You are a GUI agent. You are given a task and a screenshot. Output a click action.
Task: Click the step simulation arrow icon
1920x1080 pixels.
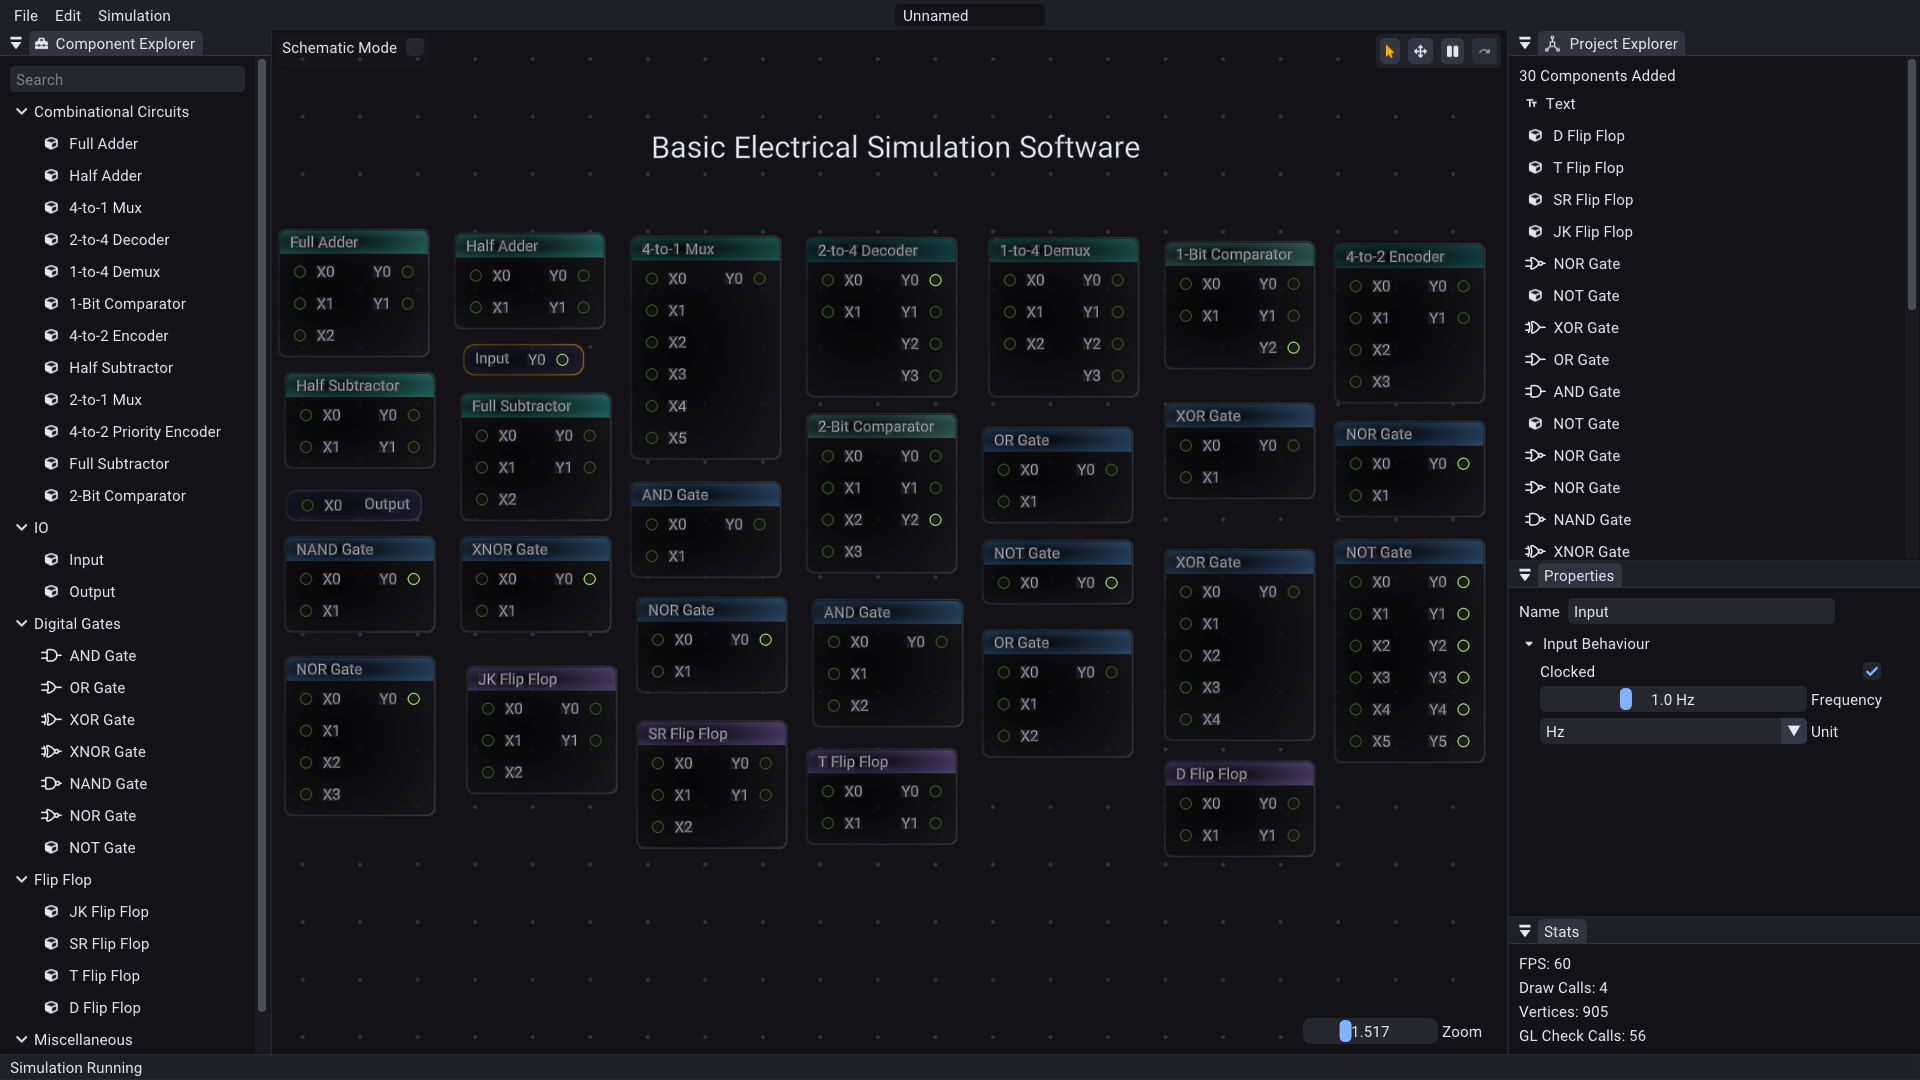(x=1485, y=51)
